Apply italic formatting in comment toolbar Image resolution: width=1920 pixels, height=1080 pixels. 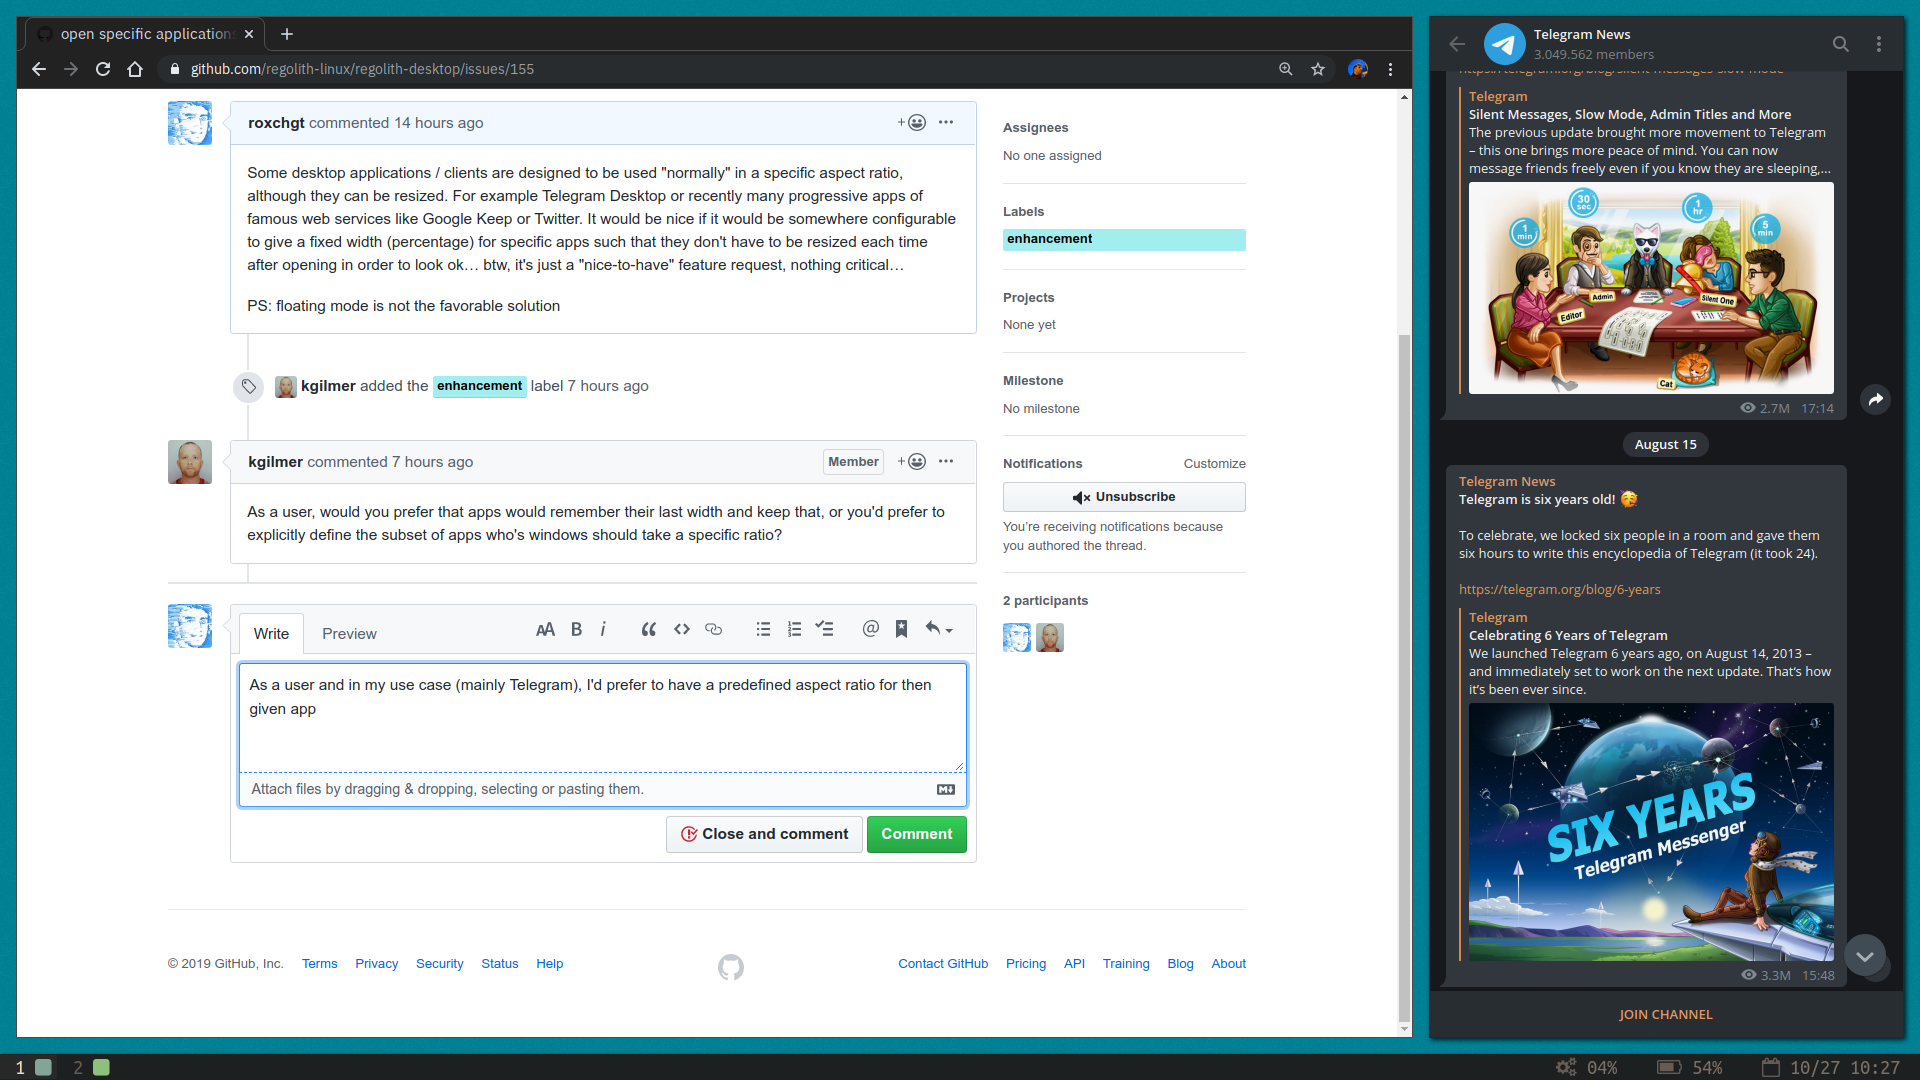[x=604, y=629]
